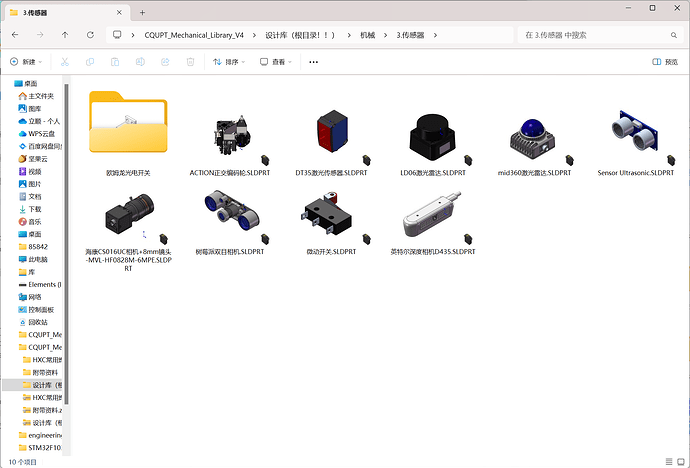
Task: Click the Share toolbar icon
Action: click(x=165, y=62)
